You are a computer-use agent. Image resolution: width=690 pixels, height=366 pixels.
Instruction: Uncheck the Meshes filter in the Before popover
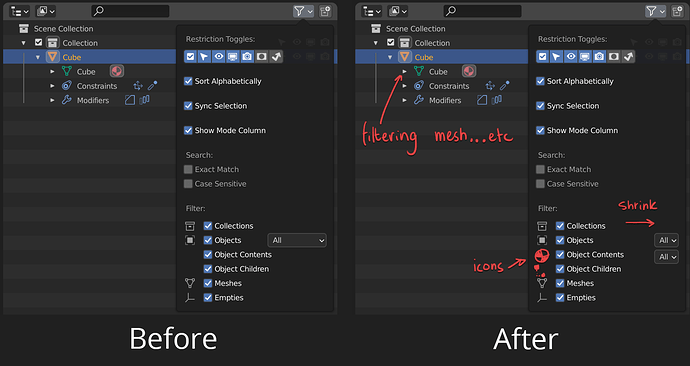click(x=208, y=283)
